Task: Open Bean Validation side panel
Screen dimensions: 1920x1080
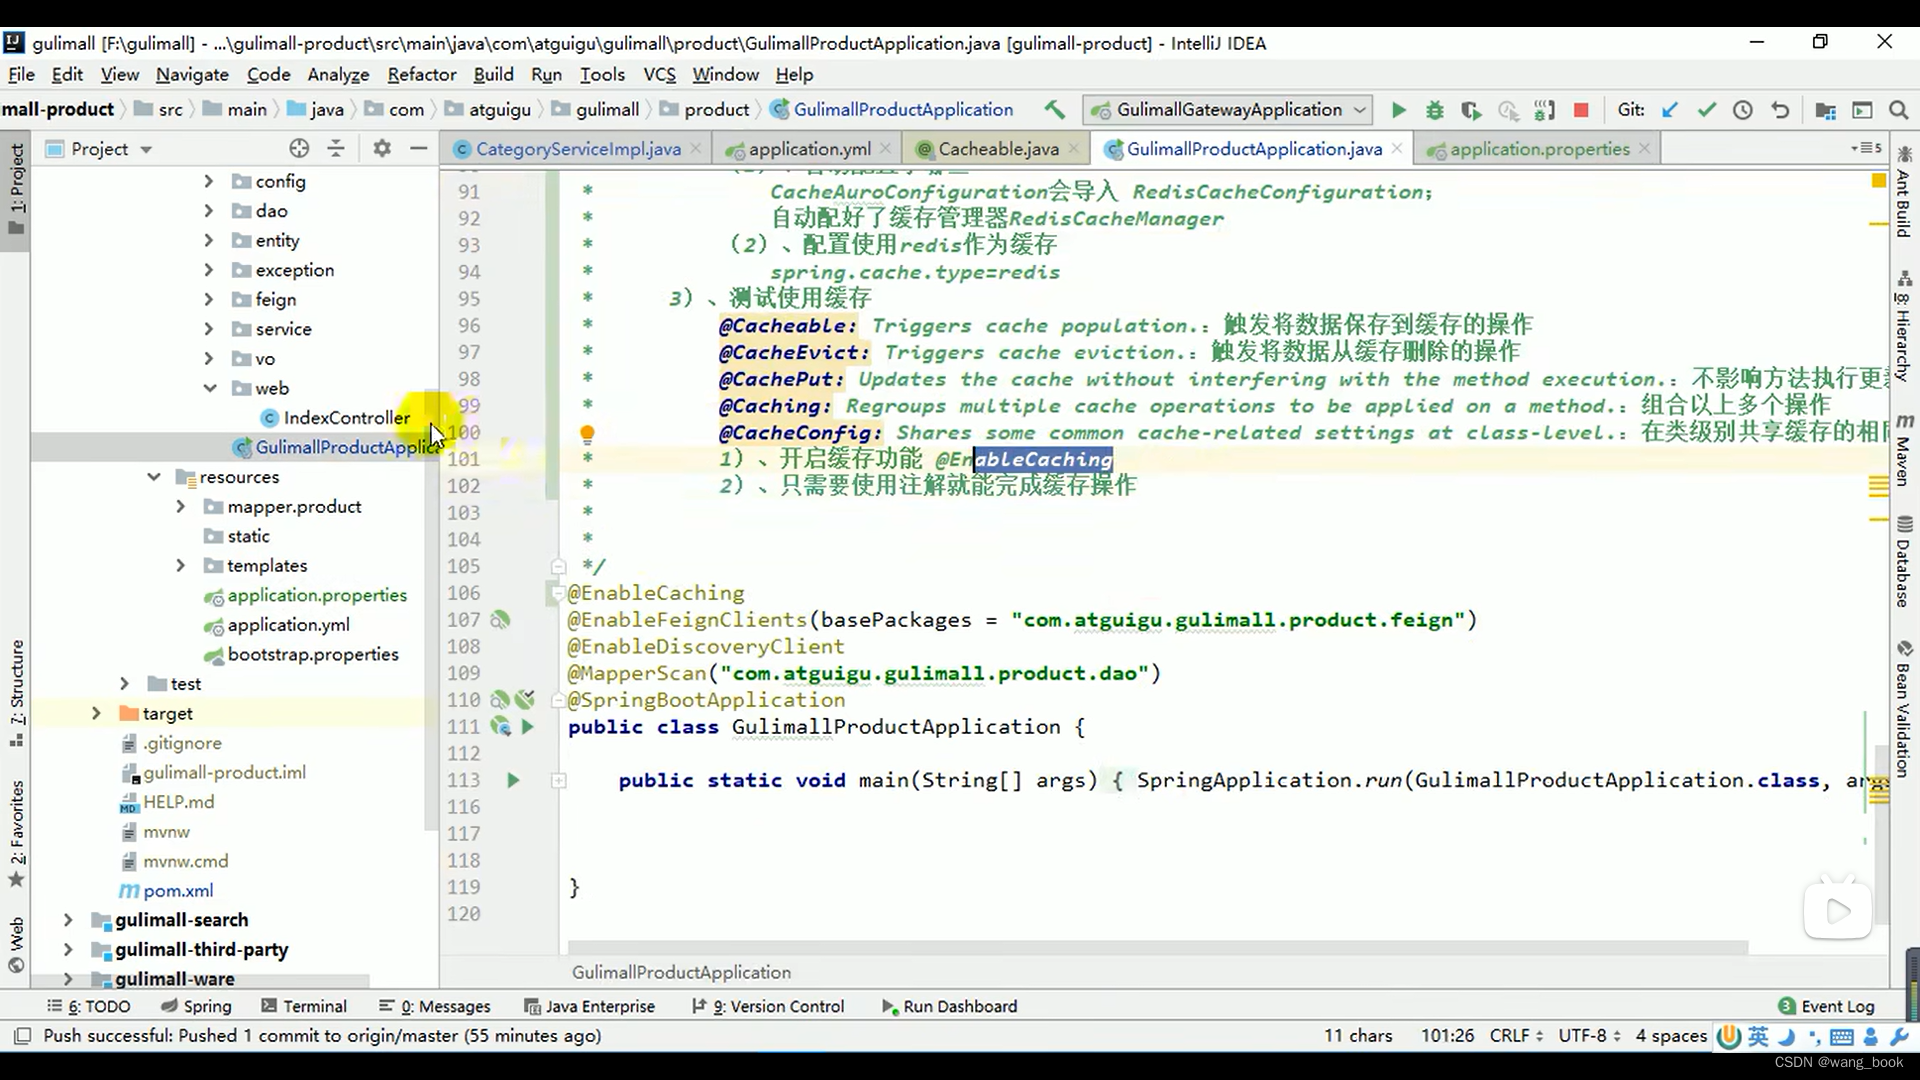Action: tap(1904, 708)
